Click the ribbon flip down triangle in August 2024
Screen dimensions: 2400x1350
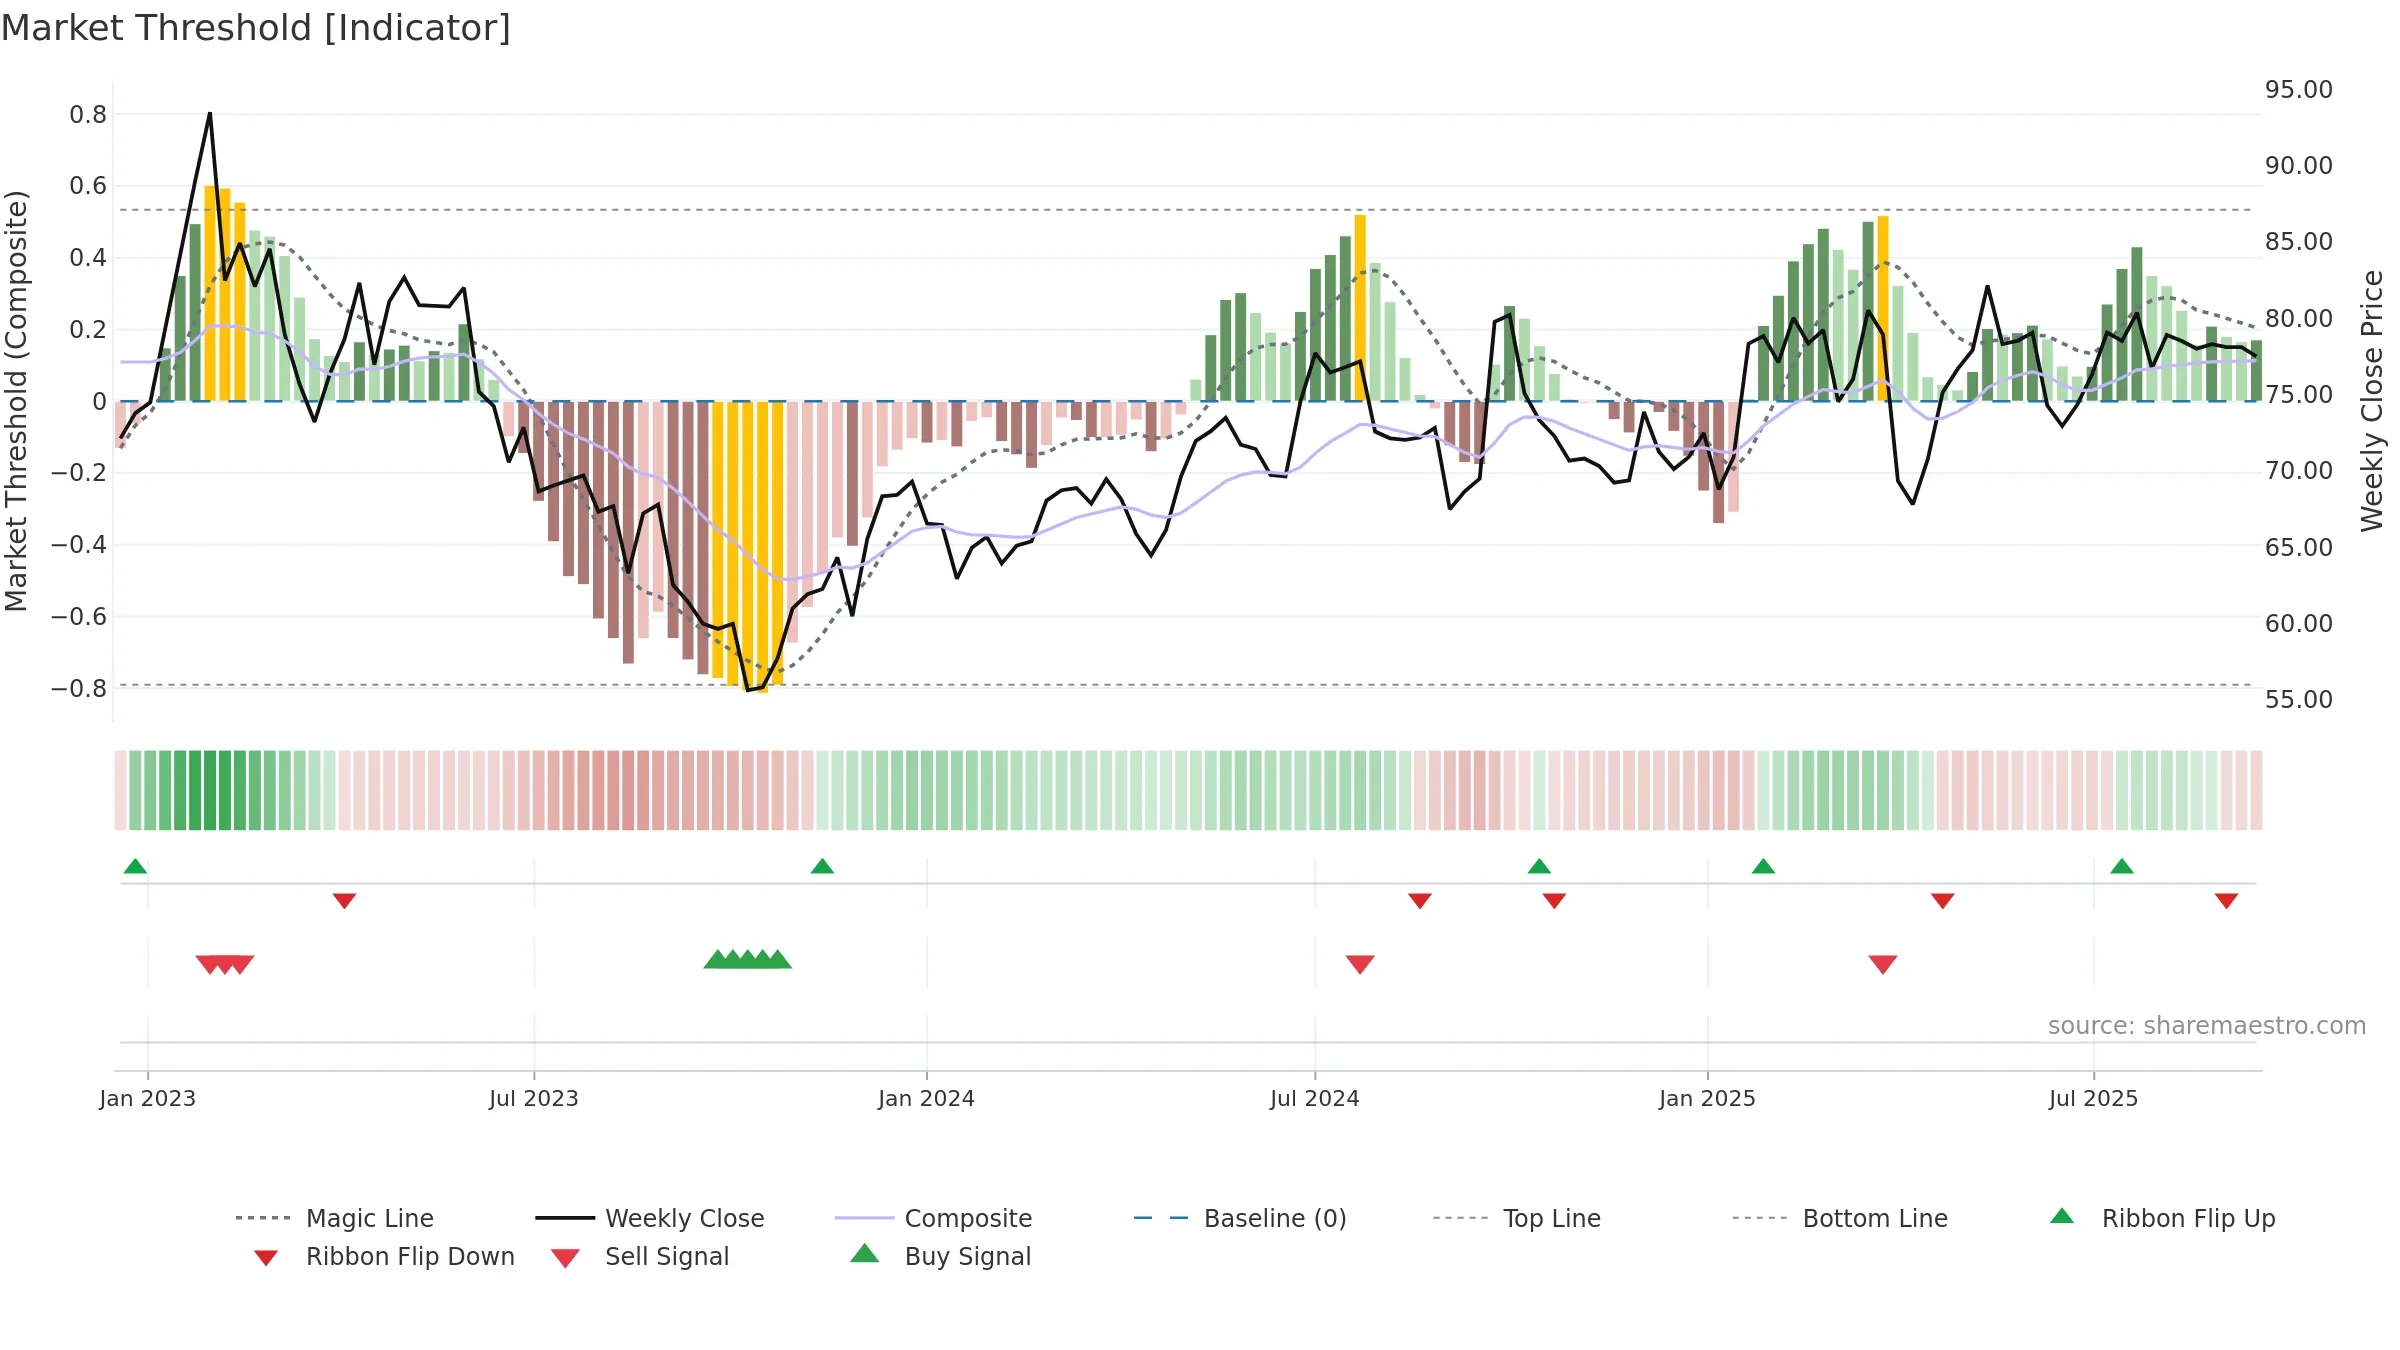1420,901
